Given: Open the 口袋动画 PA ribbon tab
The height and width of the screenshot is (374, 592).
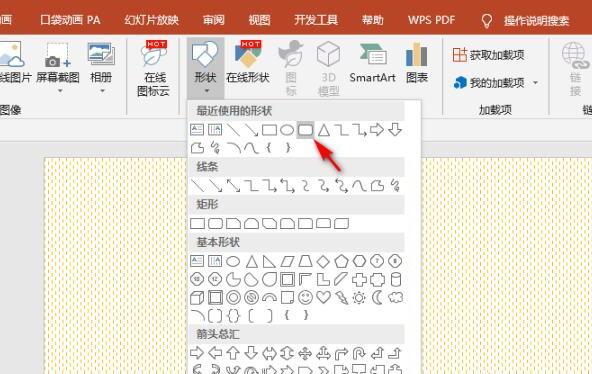Looking at the screenshot, I should (x=70, y=20).
